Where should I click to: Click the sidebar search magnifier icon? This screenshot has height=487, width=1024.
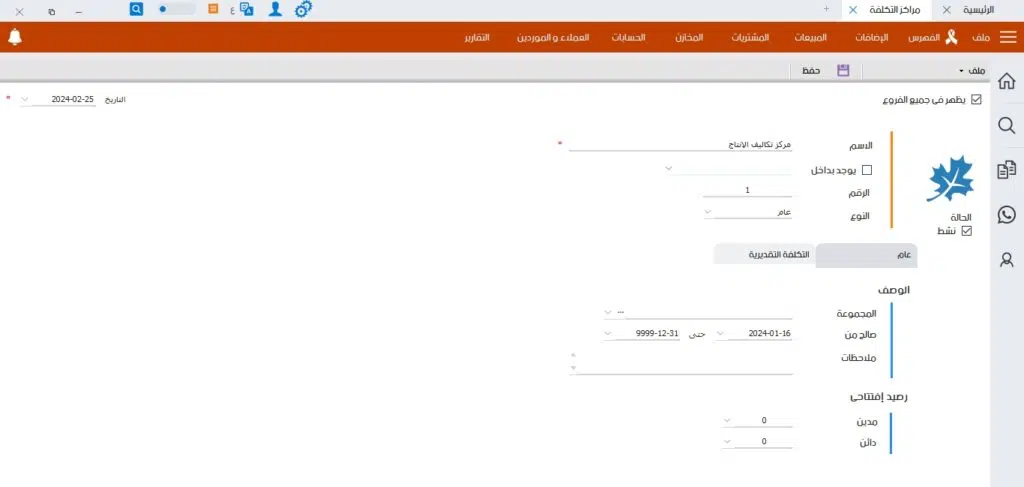tap(1006, 125)
